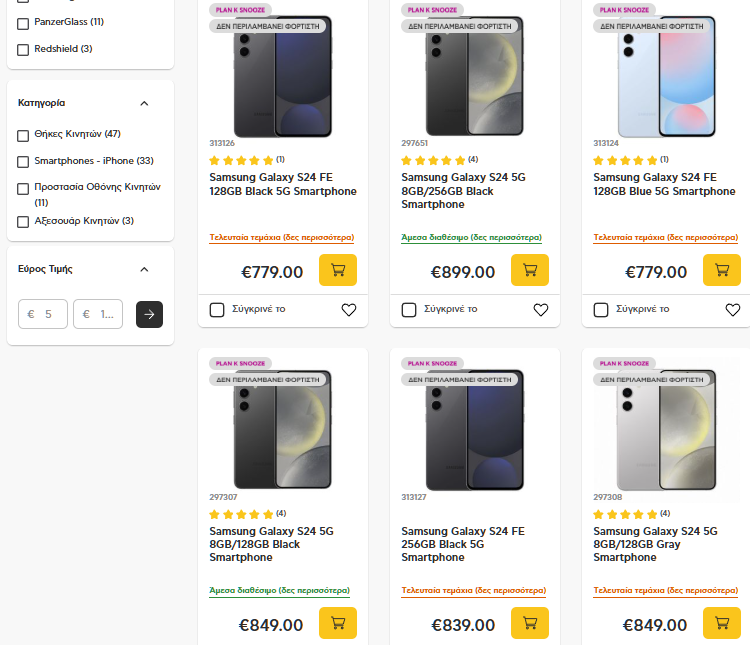
Task: Open Samsung Galaxy S24 FE 128GB Blue link
Action: tap(664, 184)
